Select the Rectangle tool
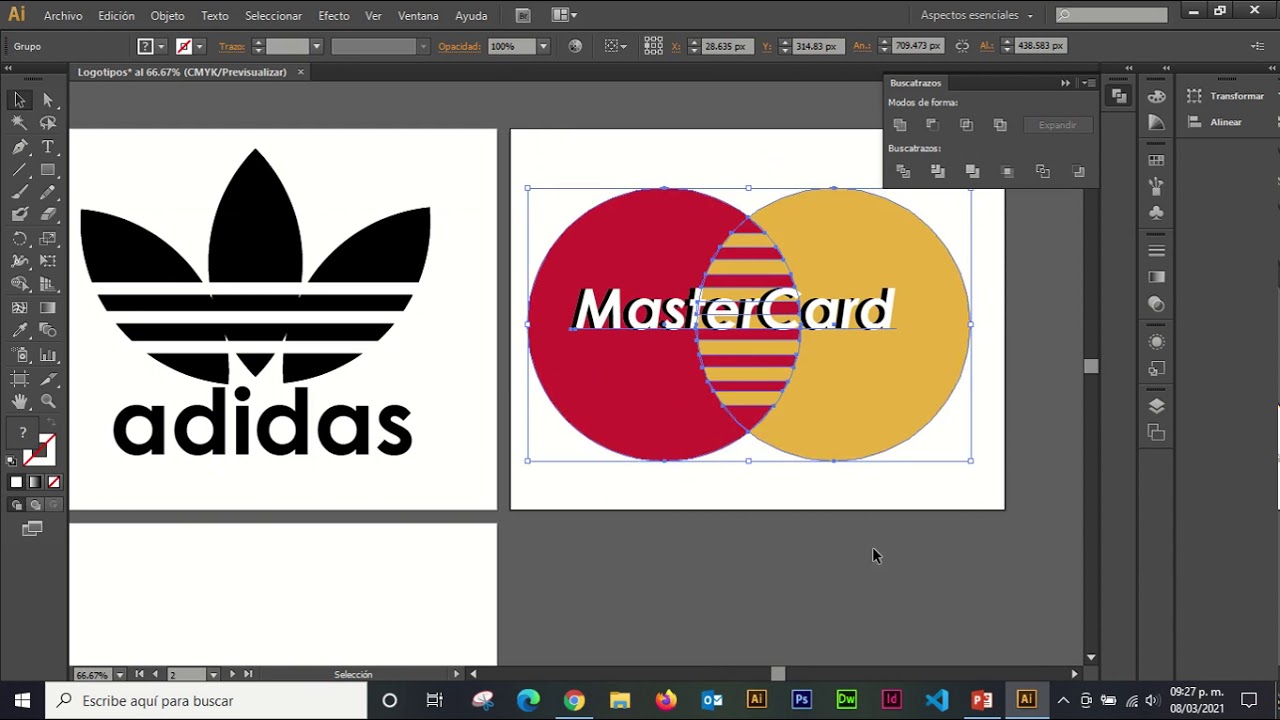The height and width of the screenshot is (720, 1280). pyautogui.click(x=47, y=170)
